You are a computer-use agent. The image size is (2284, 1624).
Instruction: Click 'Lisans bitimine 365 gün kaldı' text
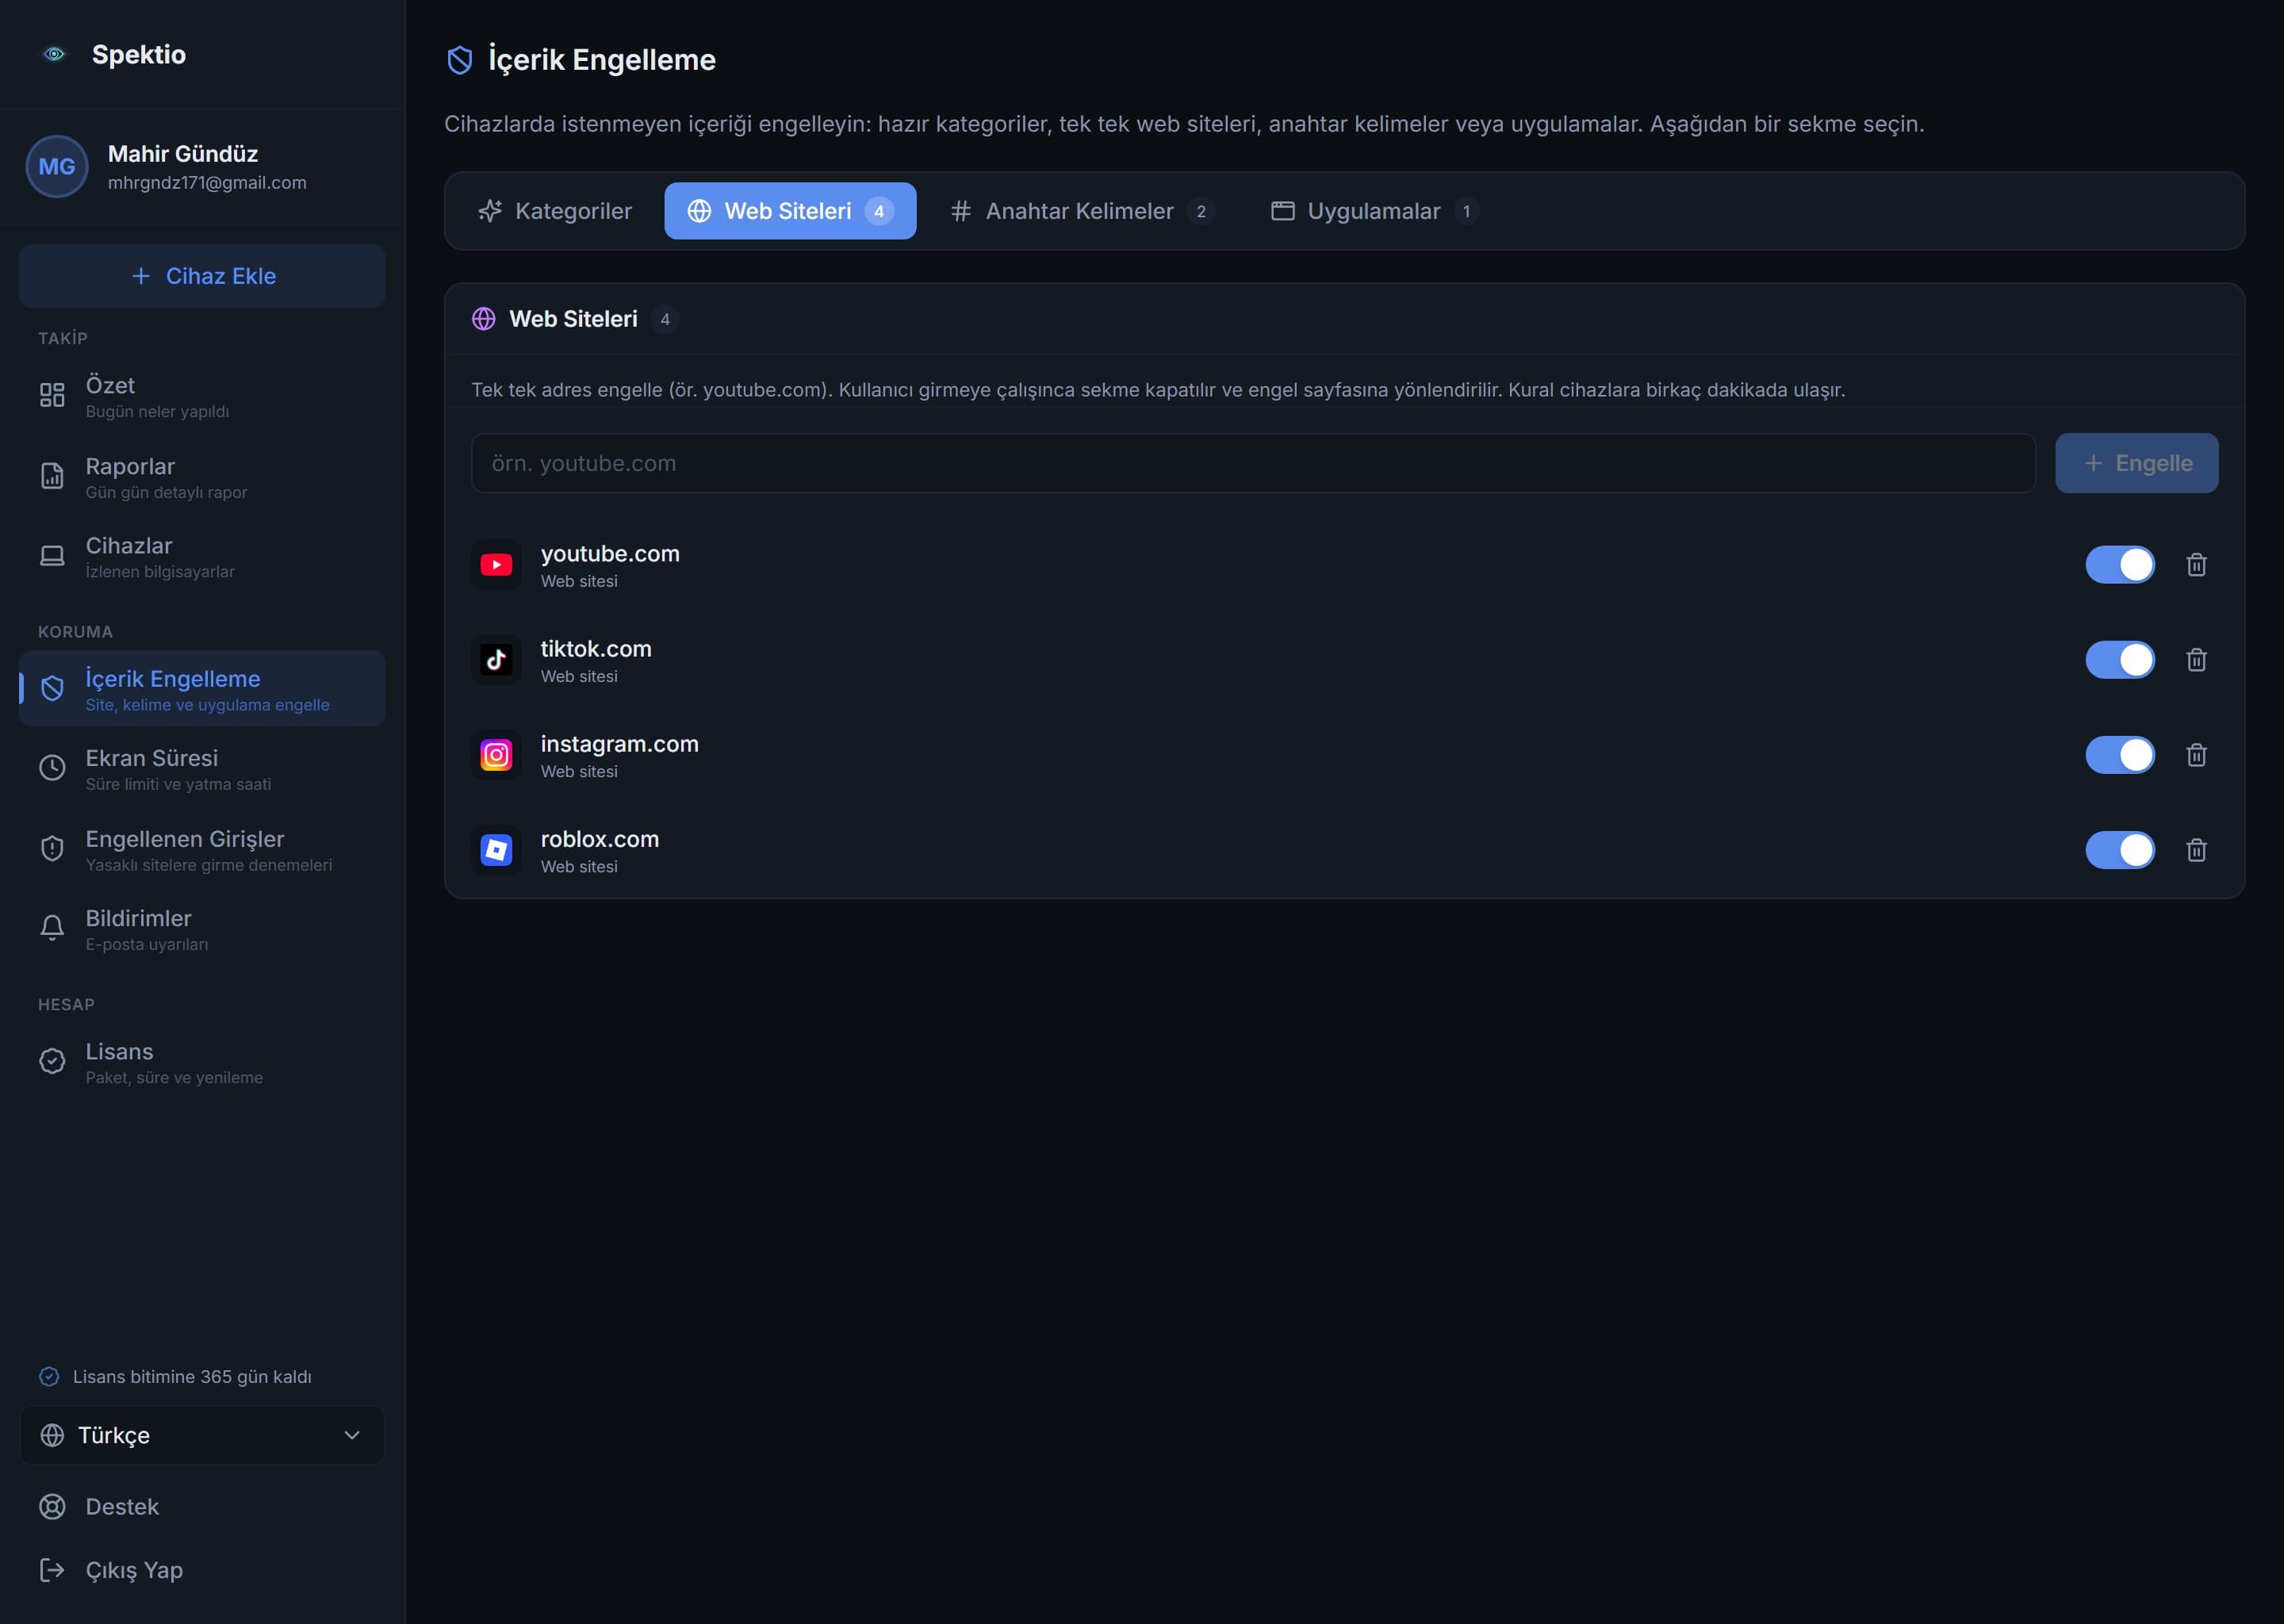click(192, 1377)
